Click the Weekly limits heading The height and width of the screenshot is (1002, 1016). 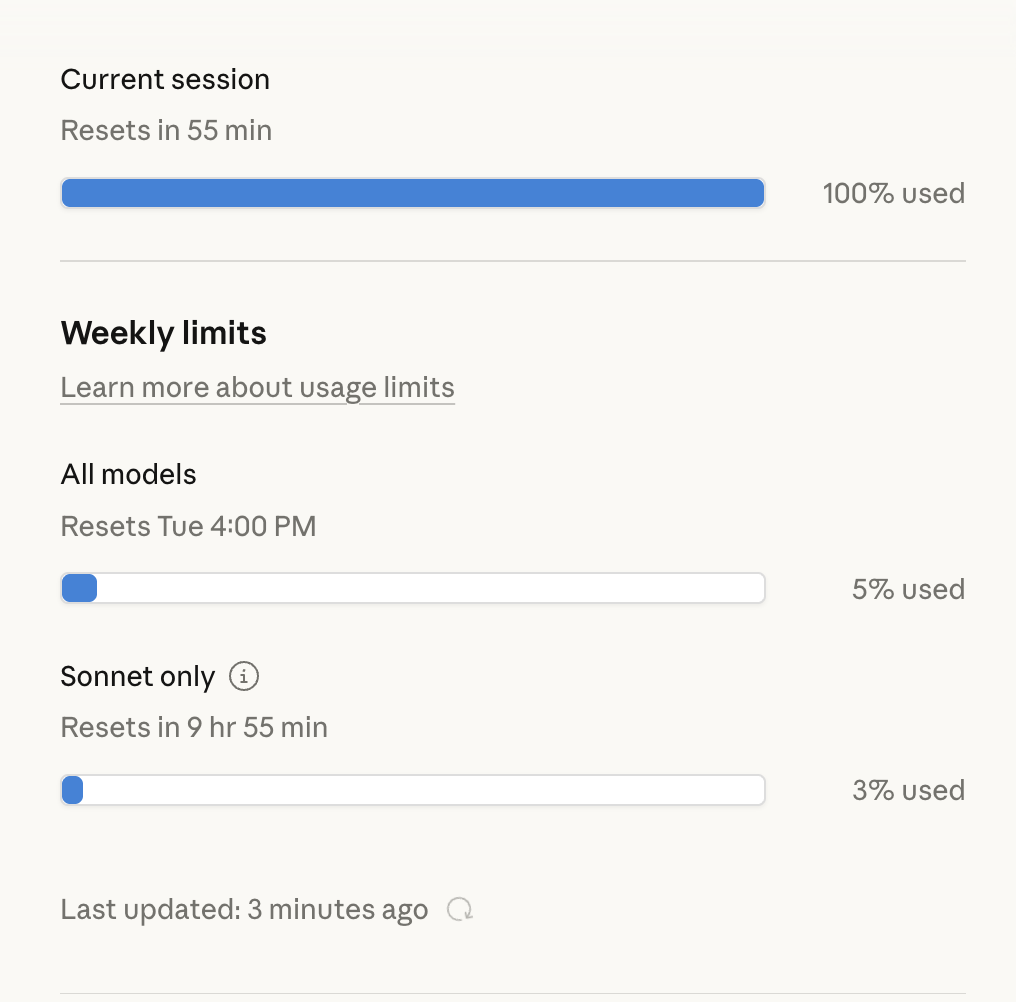point(163,332)
